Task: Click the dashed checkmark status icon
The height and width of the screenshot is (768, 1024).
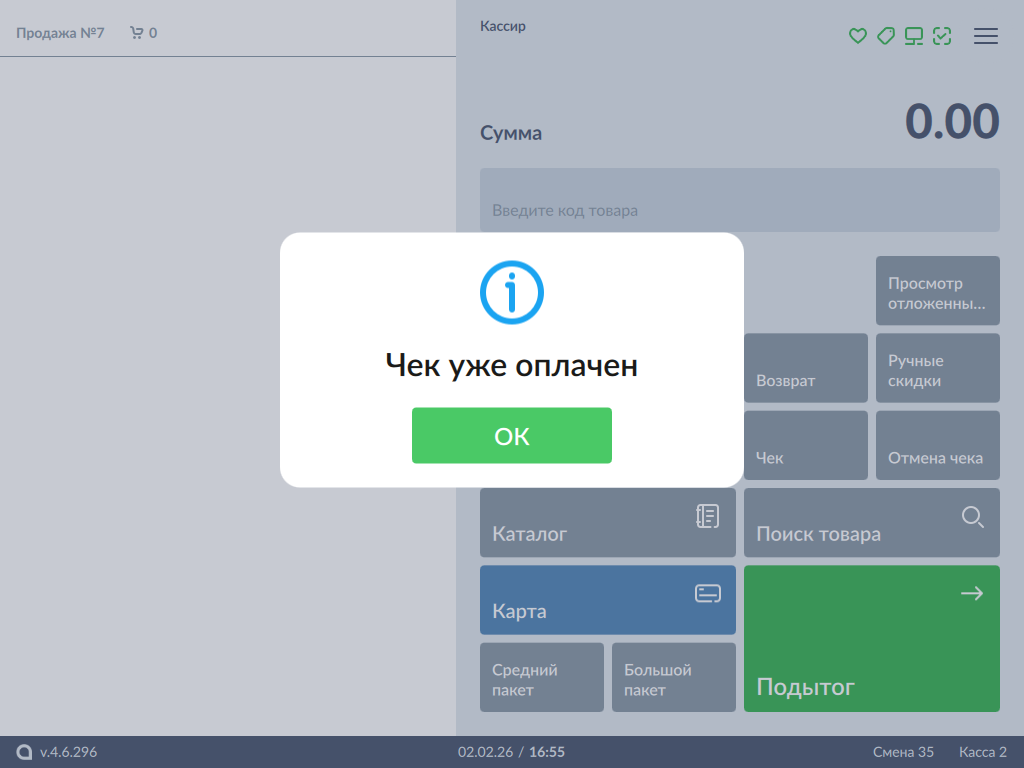Action: tap(941, 36)
